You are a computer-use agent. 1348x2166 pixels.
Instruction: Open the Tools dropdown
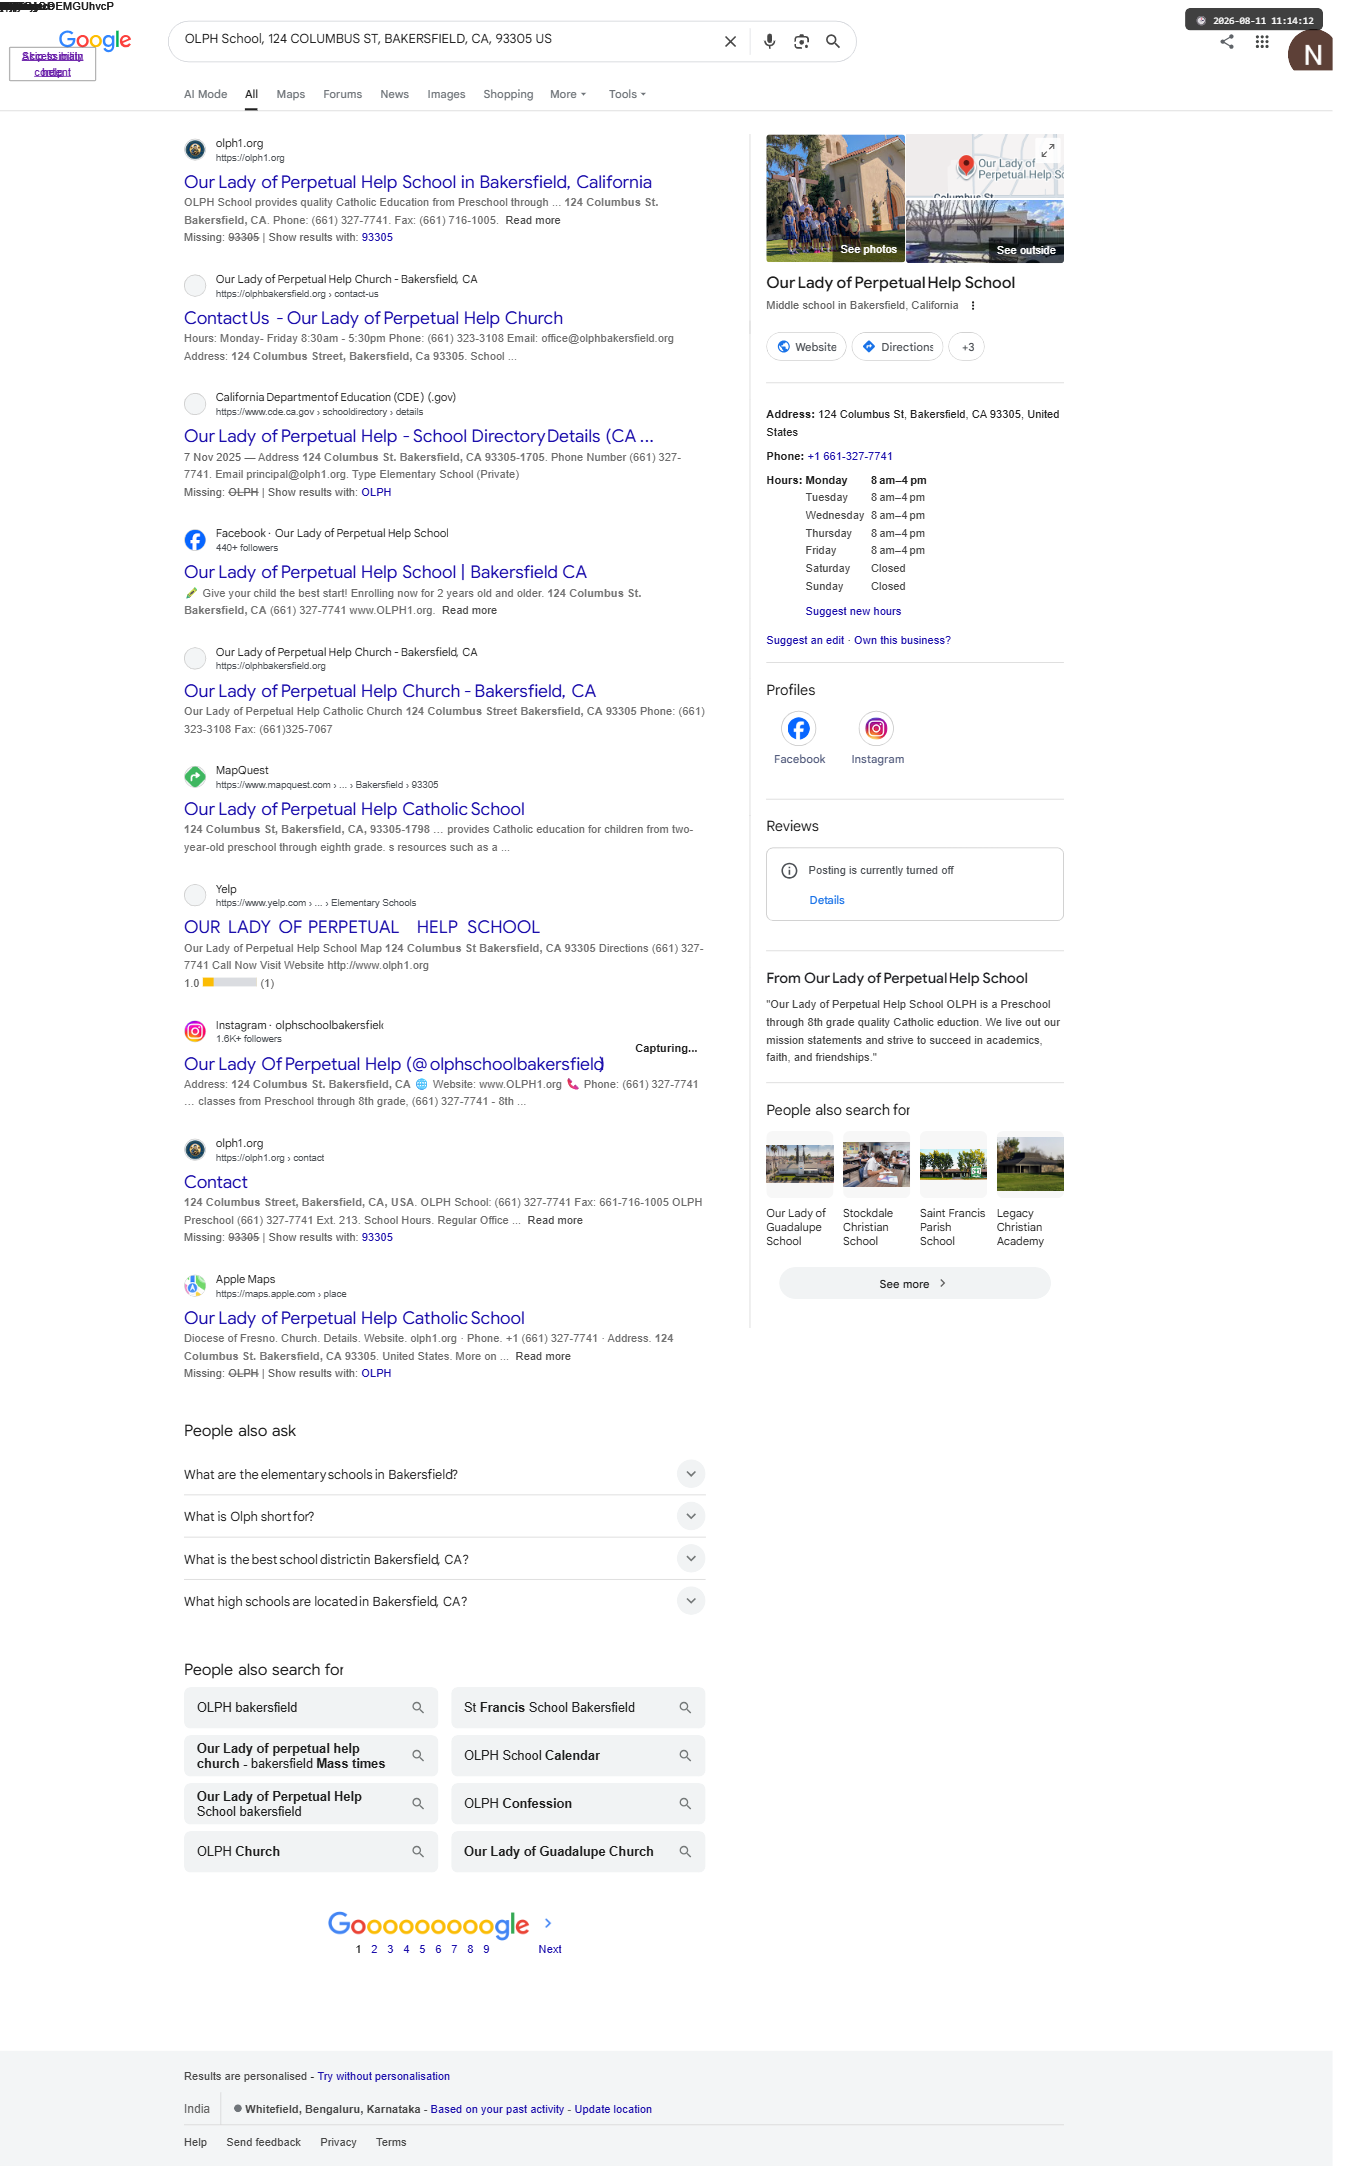point(627,95)
